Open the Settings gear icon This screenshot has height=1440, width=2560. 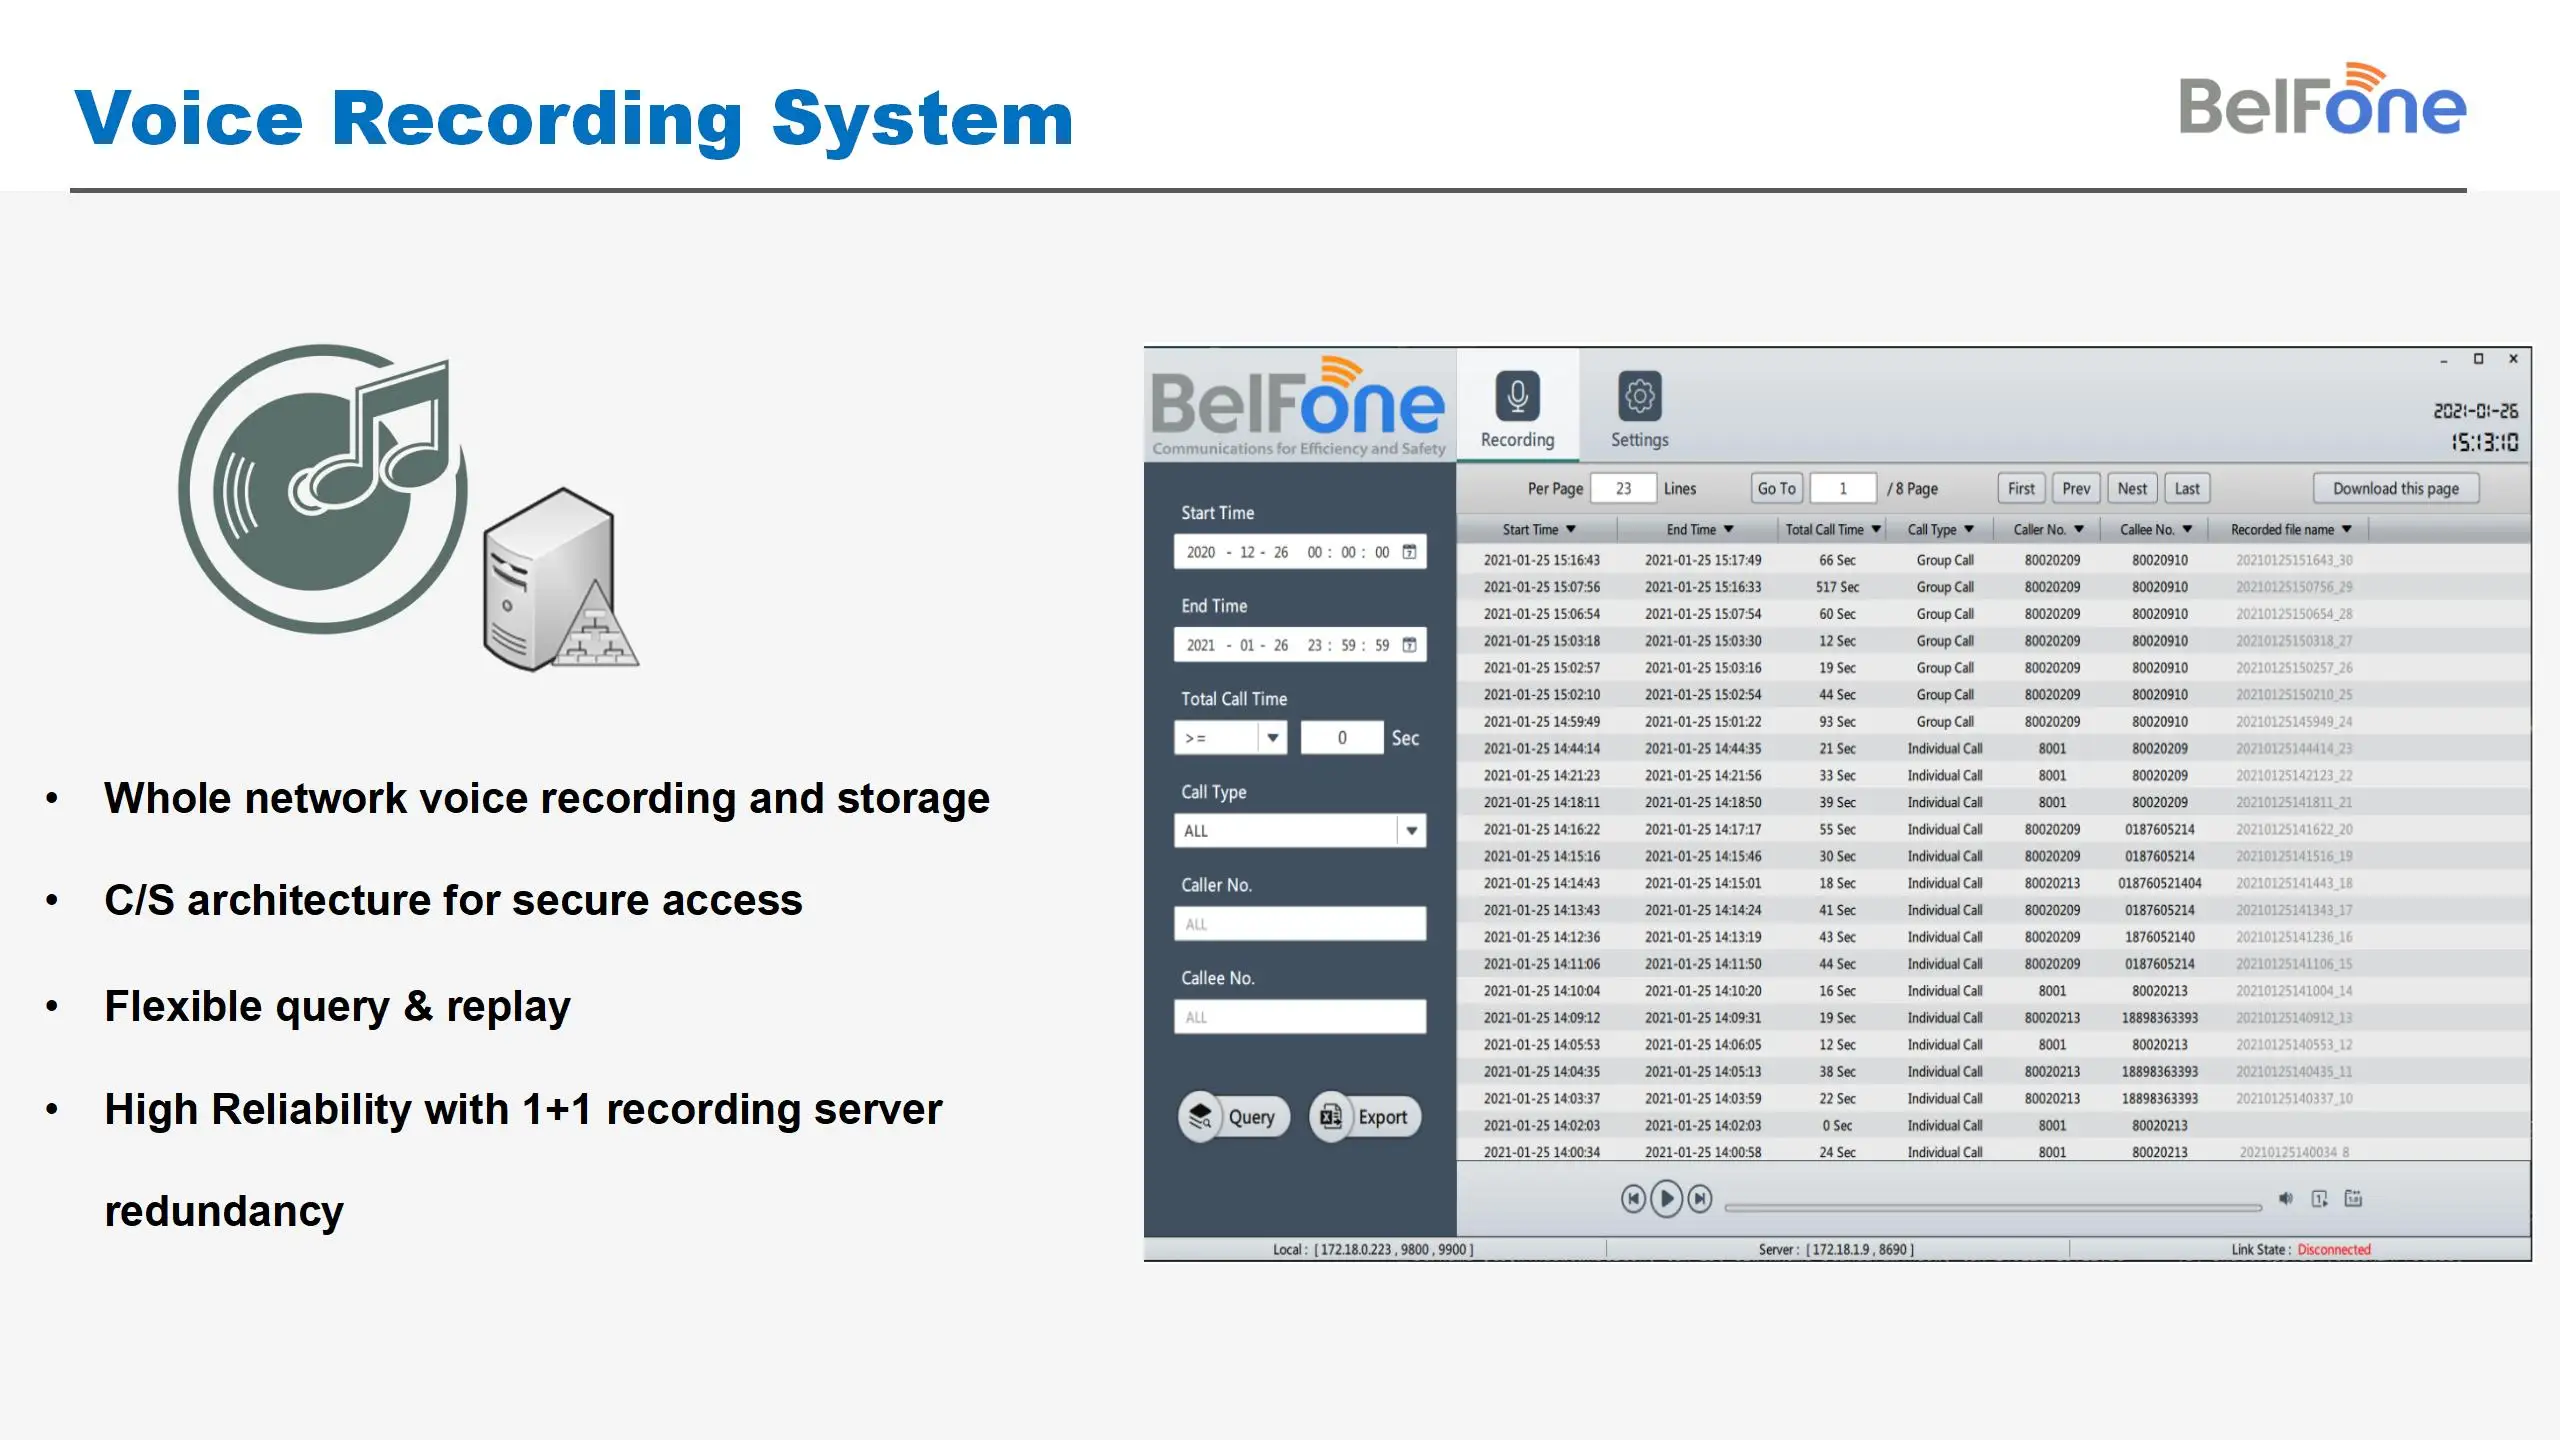[1639, 396]
